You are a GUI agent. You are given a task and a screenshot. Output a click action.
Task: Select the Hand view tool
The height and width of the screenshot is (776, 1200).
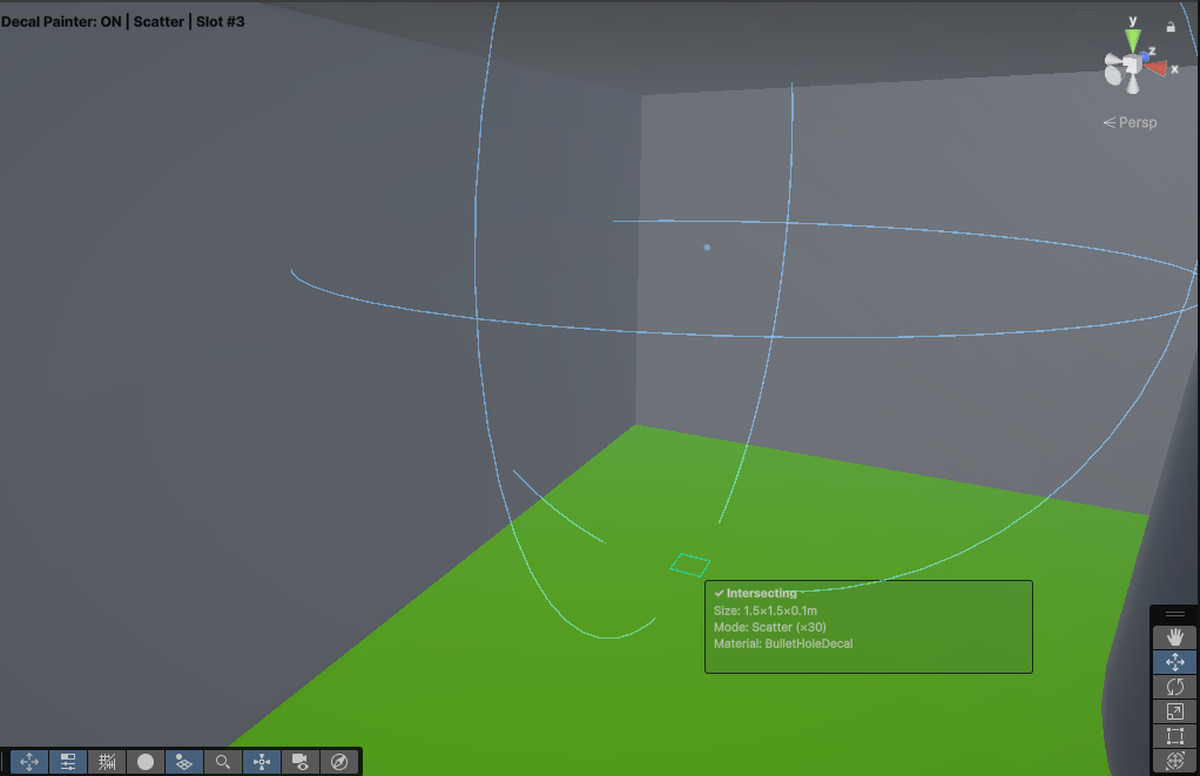[1175, 636]
